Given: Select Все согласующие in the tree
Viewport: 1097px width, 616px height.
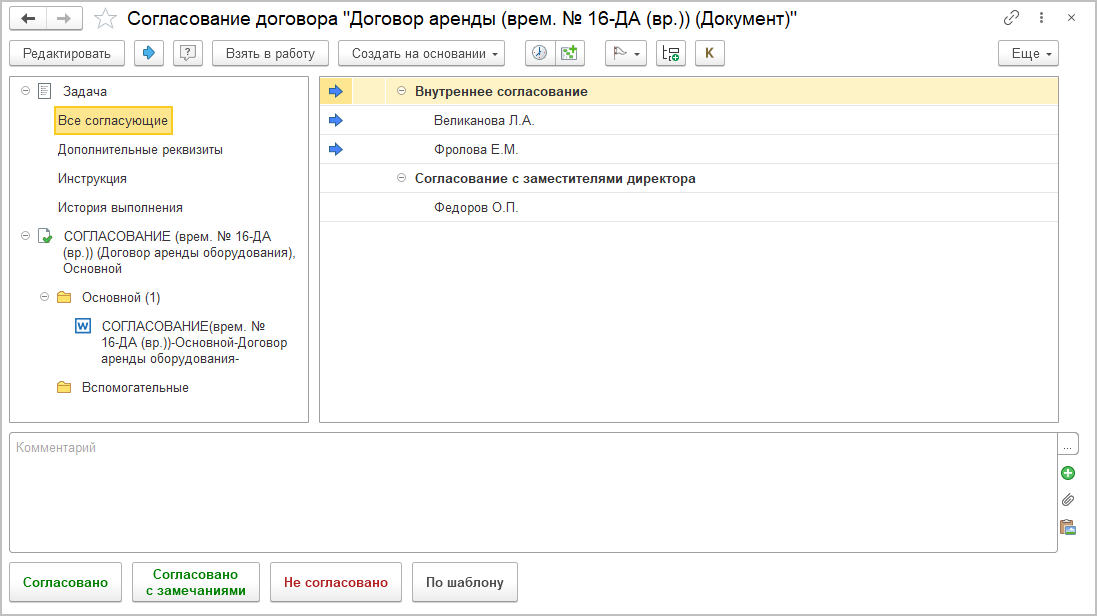Looking at the screenshot, I should pyautogui.click(x=113, y=120).
